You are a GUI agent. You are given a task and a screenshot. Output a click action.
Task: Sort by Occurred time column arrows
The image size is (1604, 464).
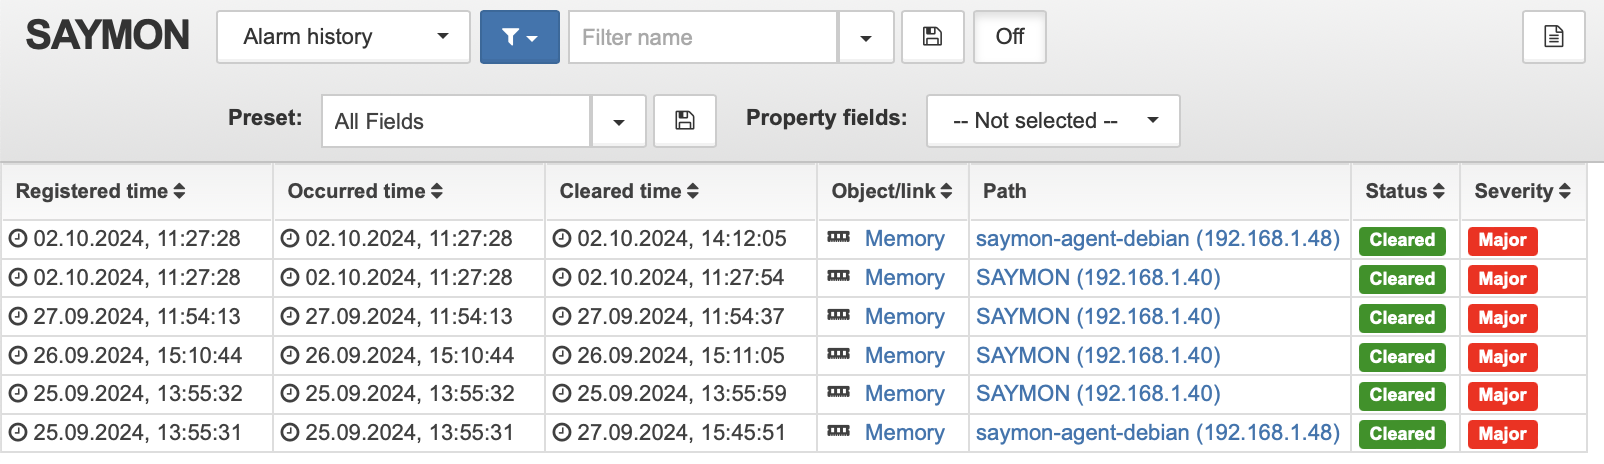(437, 191)
